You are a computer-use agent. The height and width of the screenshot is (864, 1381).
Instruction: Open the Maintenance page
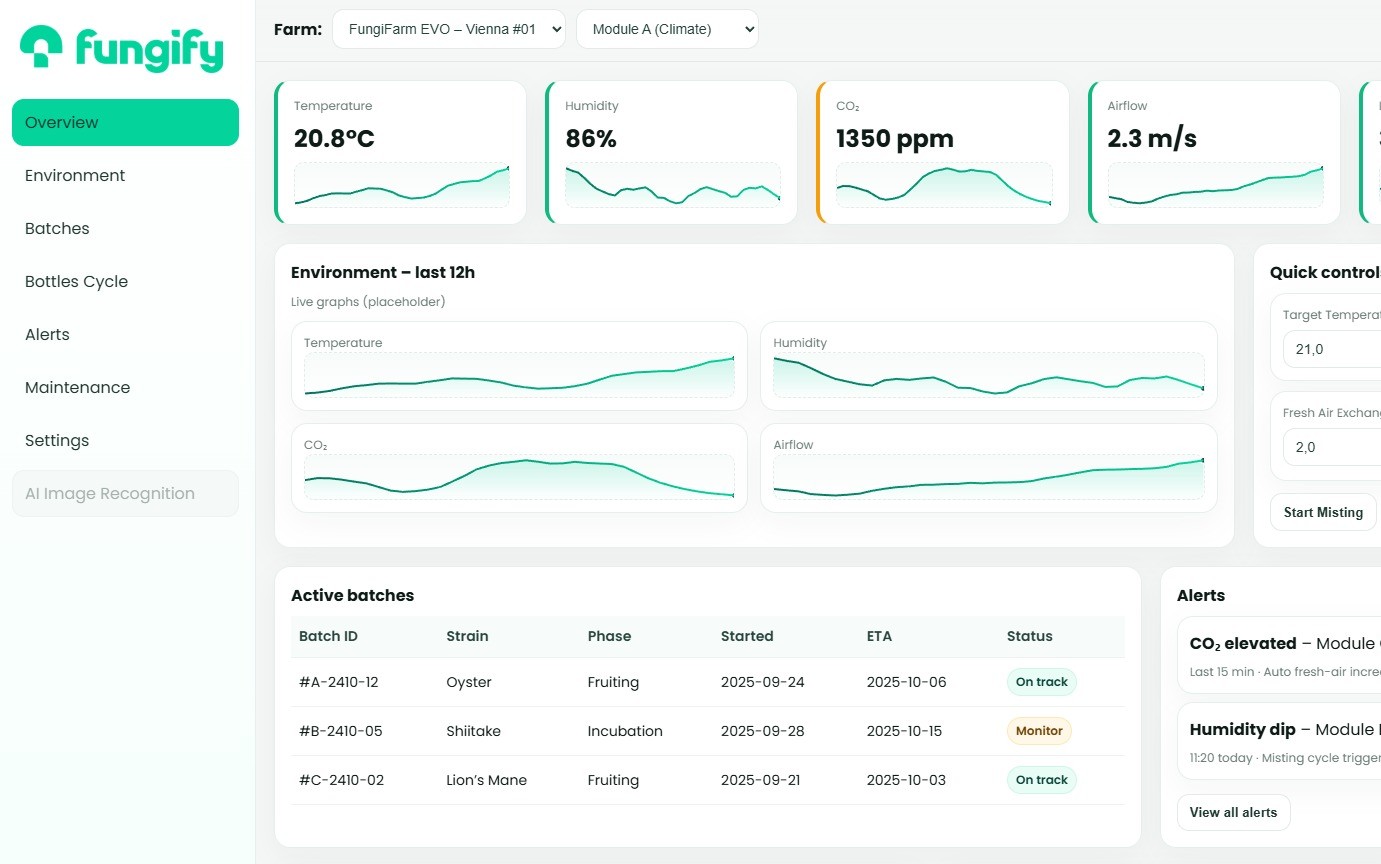click(77, 387)
